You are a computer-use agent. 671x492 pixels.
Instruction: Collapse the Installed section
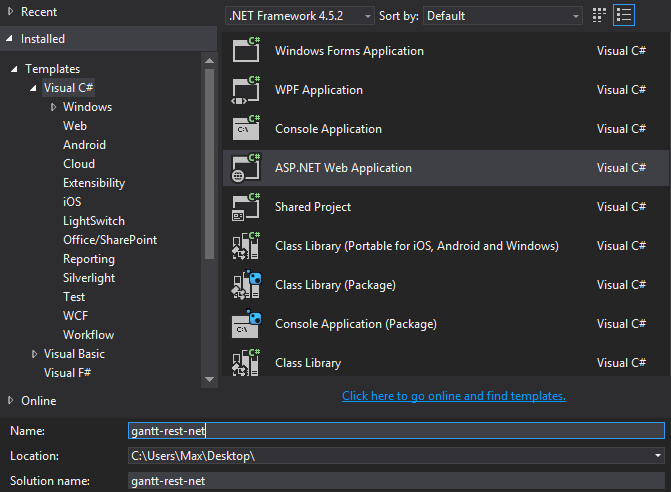pos(10,39)
